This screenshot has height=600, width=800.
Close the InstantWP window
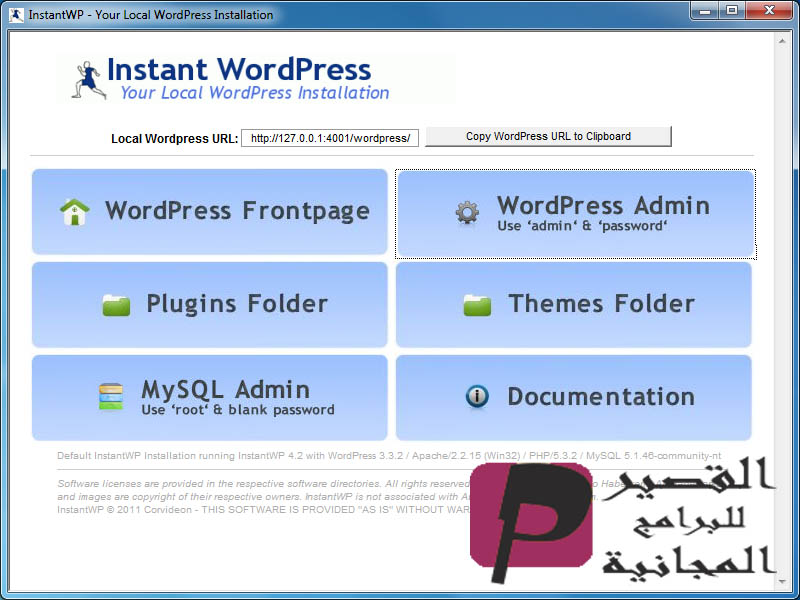point(769,10)
